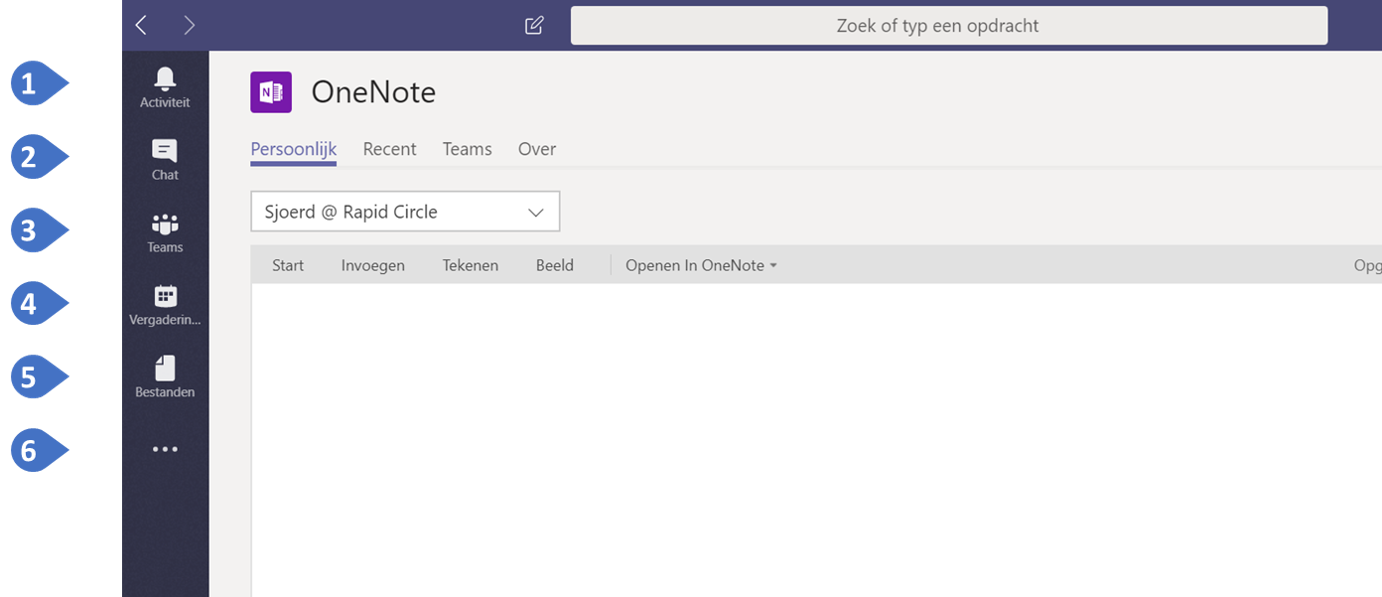The height and width of the screenshot is (597, 1382).
Task: Click the purple OneNote app logo
Action: point(271,92)
